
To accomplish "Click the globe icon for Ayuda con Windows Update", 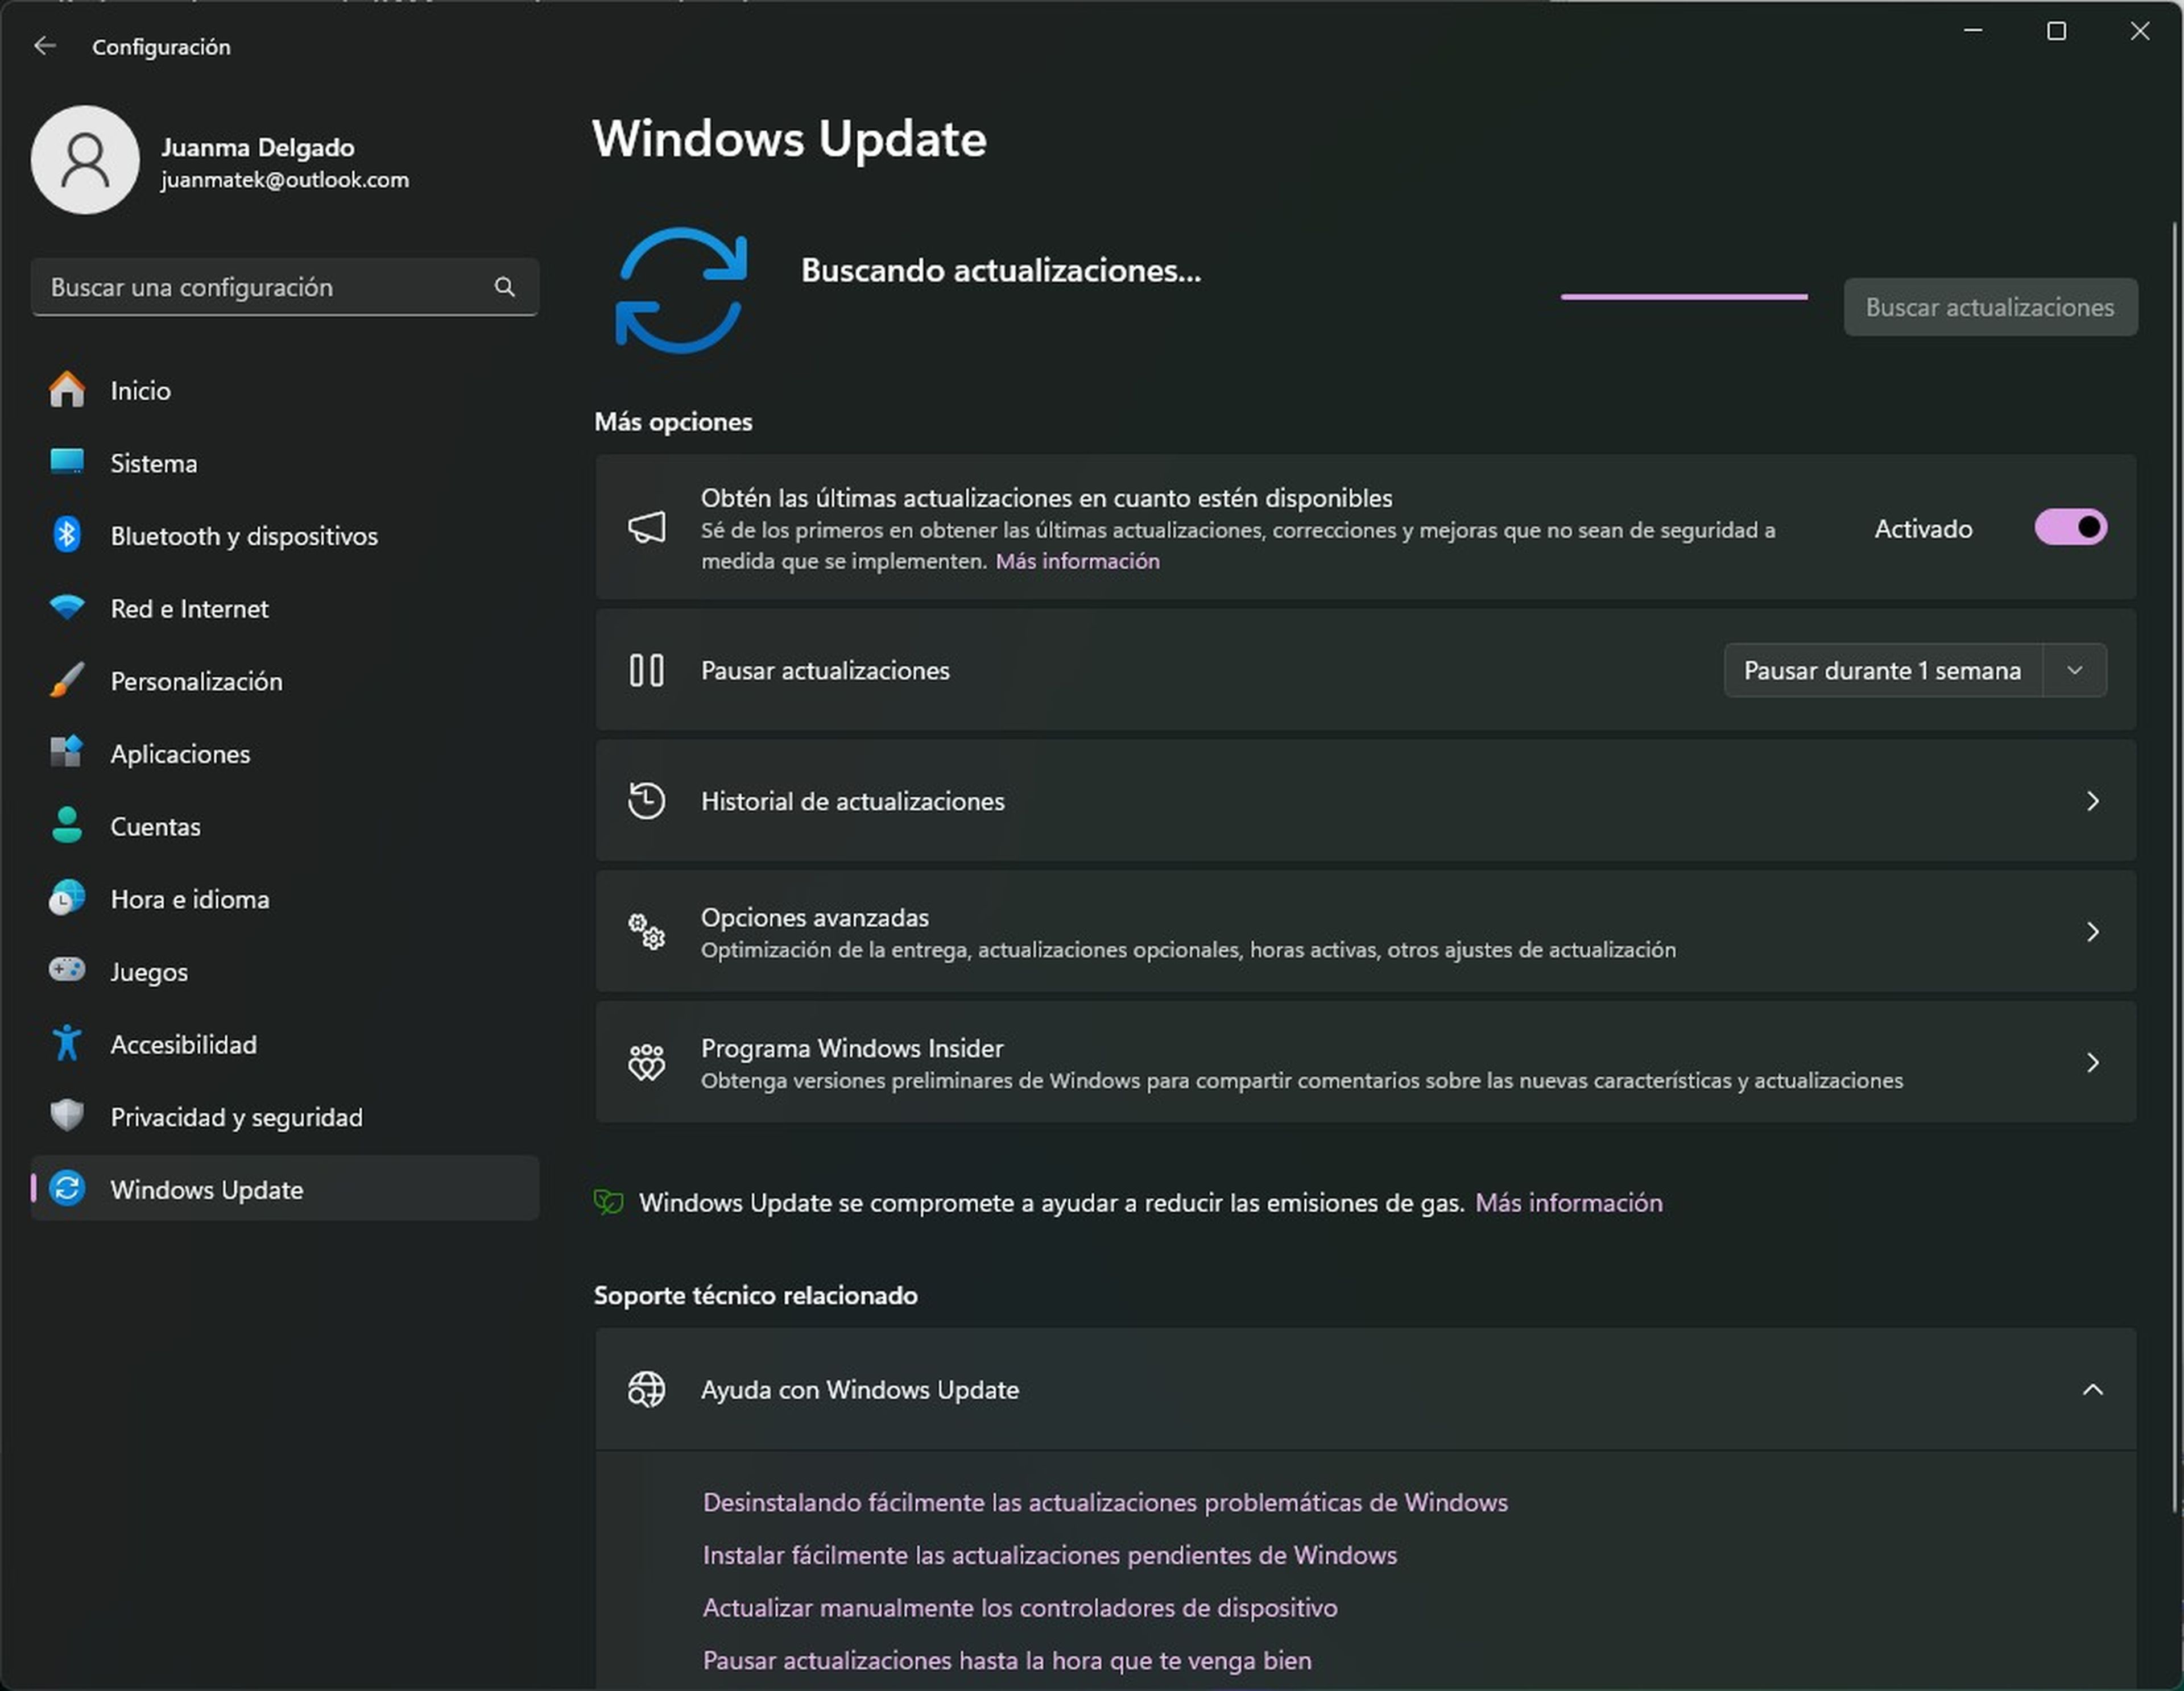I will coord(647,1389).
